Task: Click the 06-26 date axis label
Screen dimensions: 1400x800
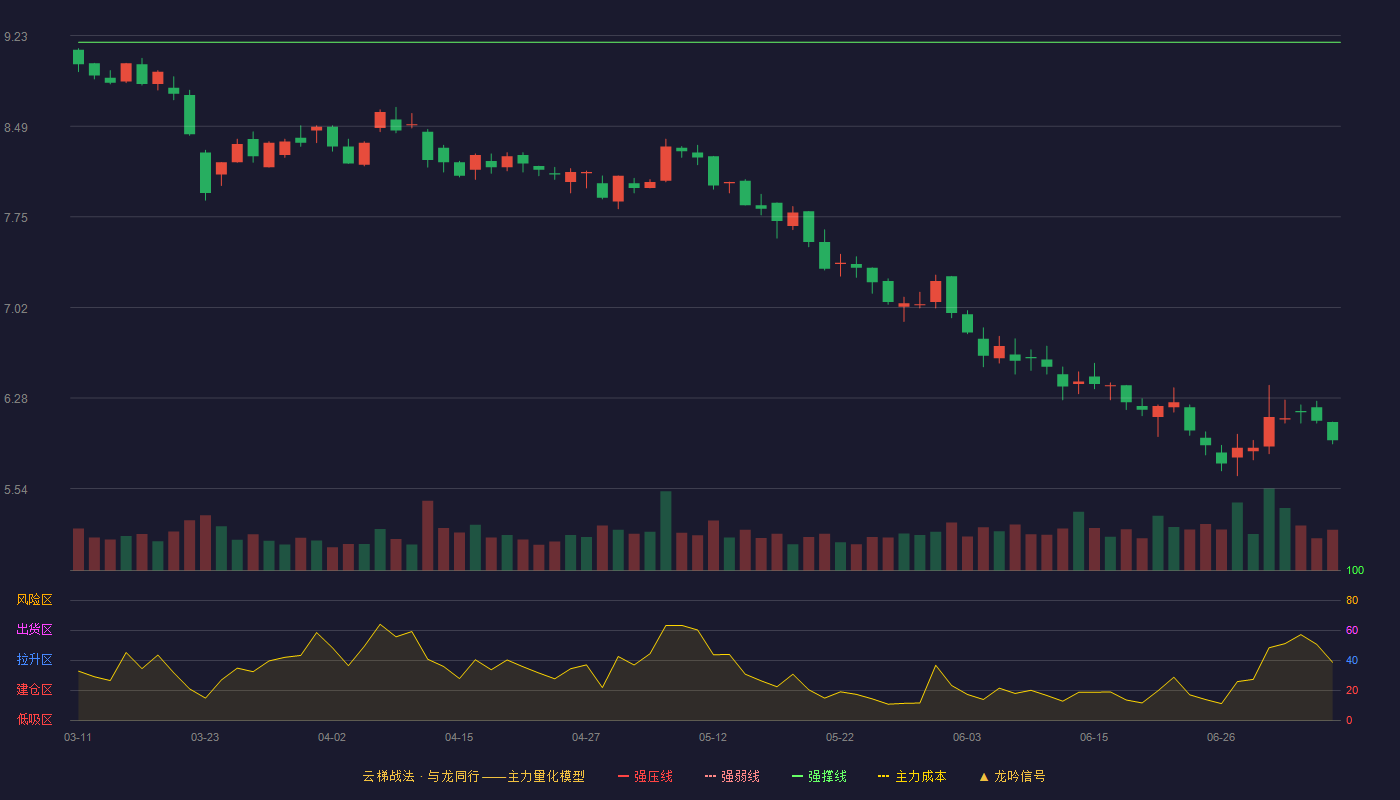Action: click(x=1221, y=737)
